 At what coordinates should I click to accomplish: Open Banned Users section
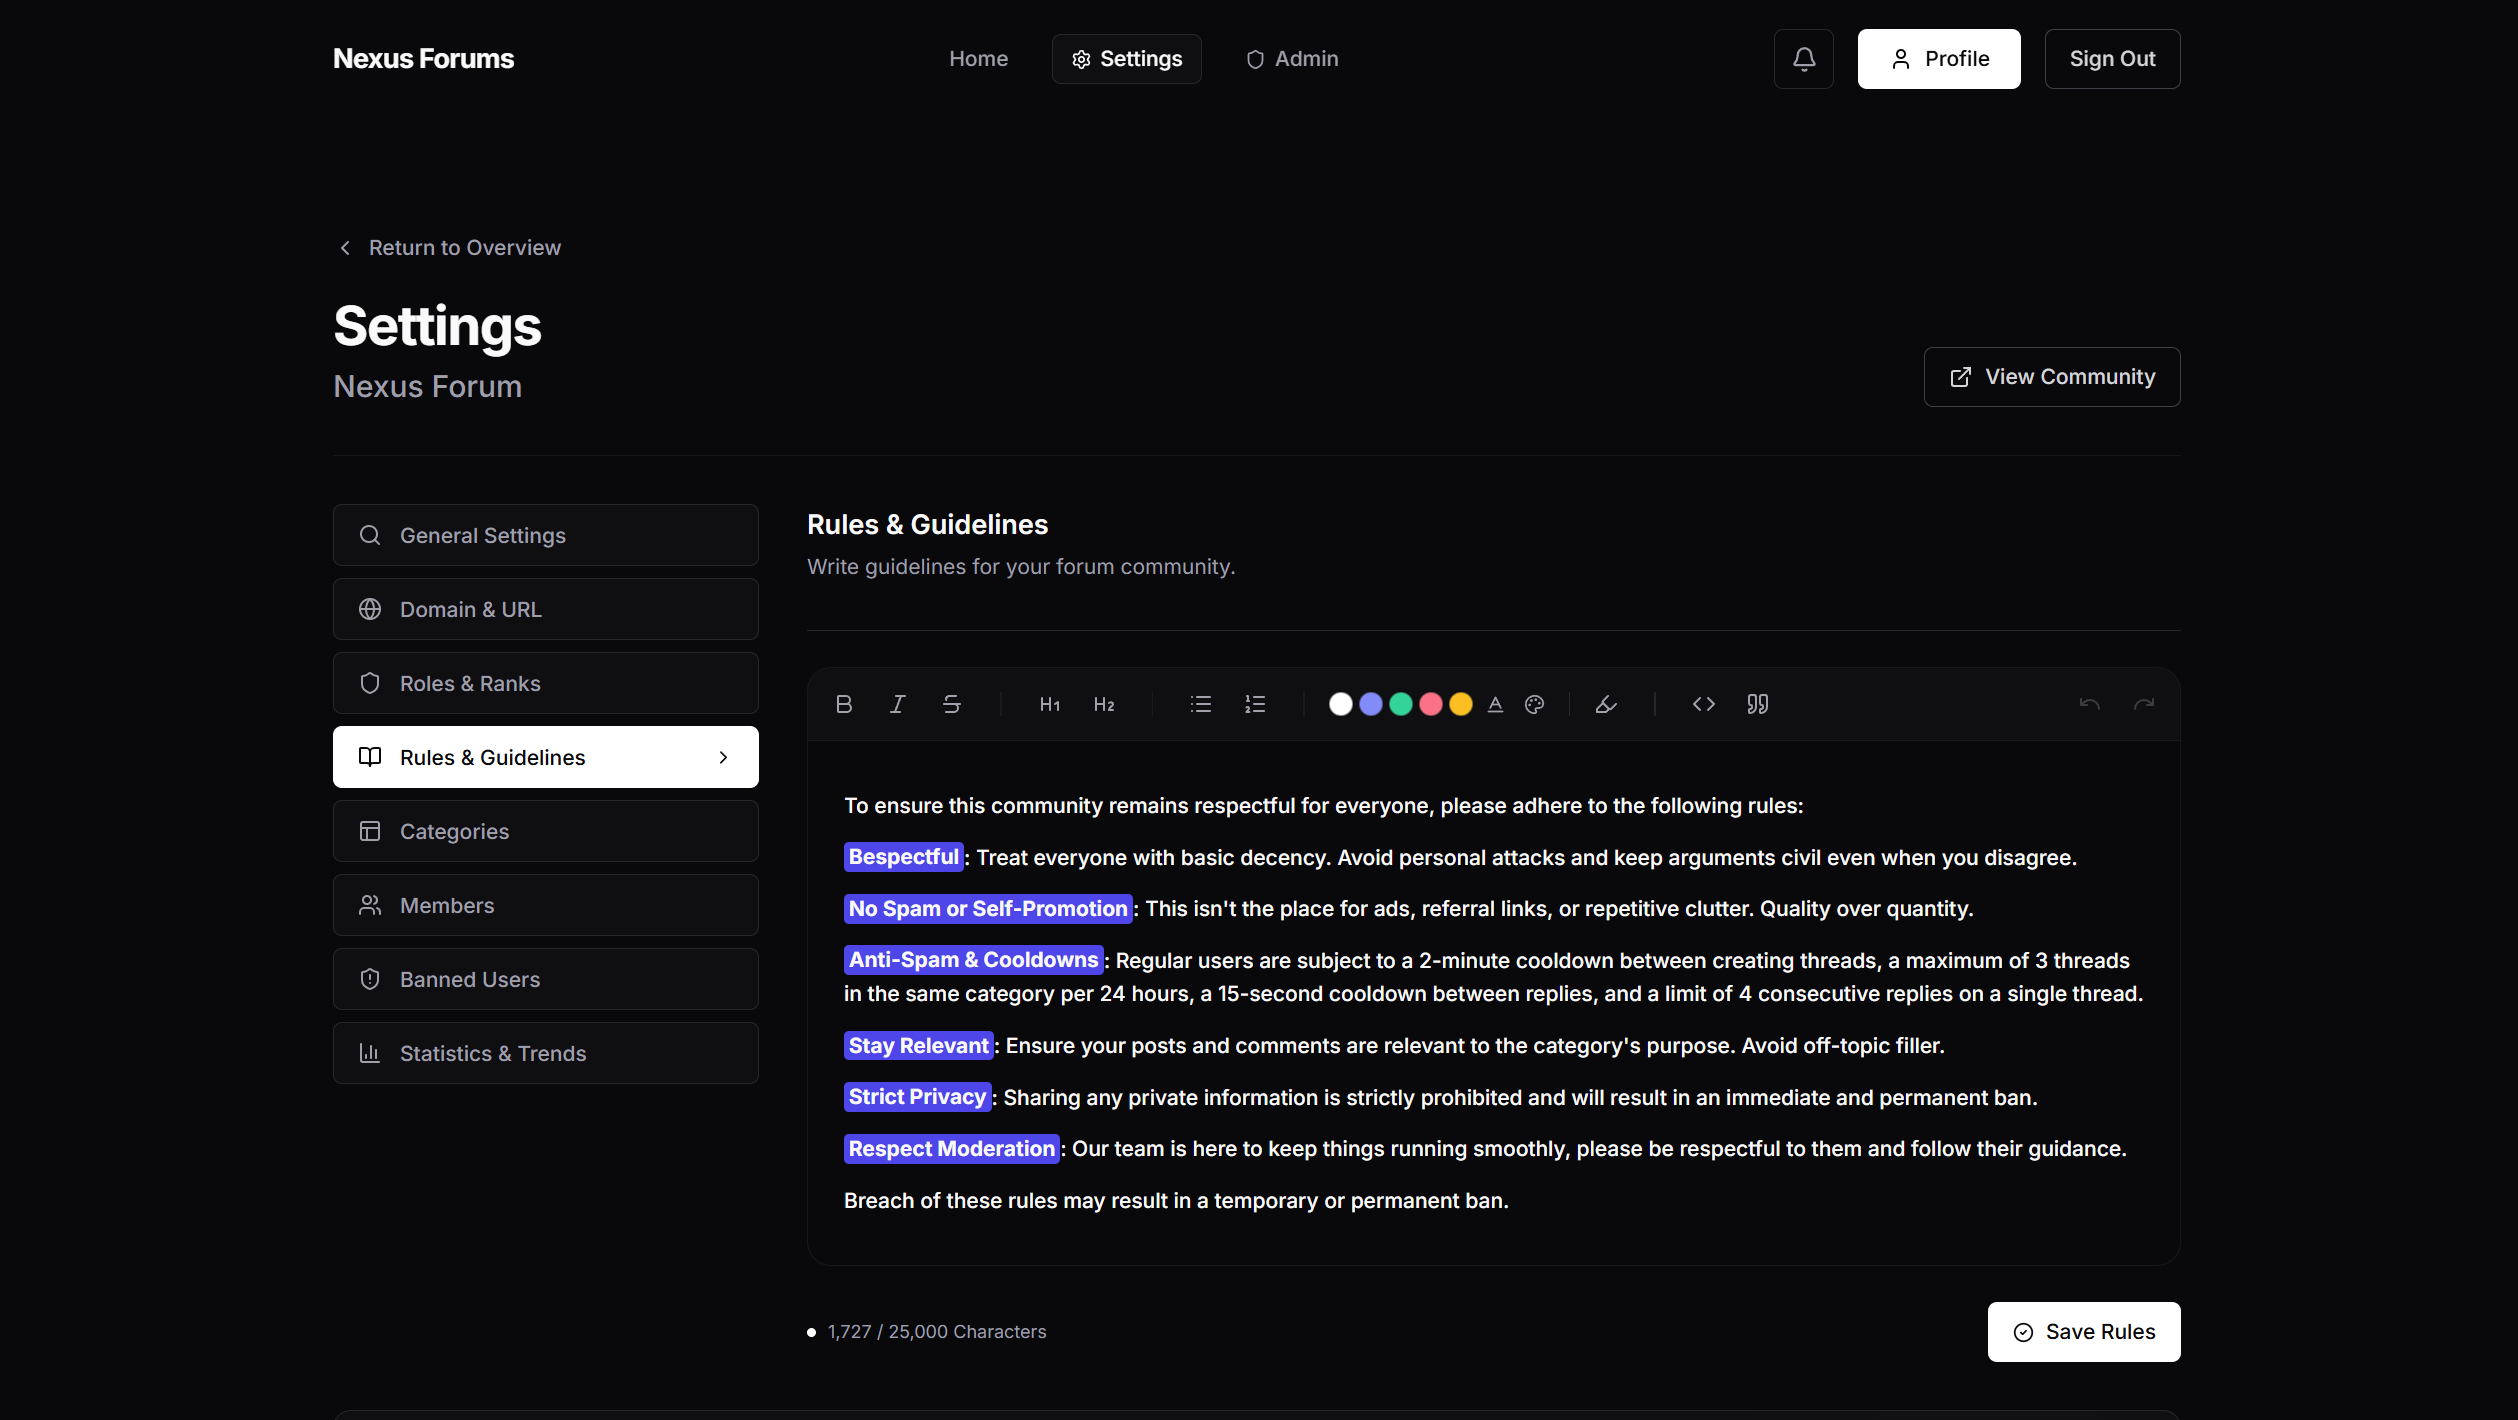click(546, 979)
